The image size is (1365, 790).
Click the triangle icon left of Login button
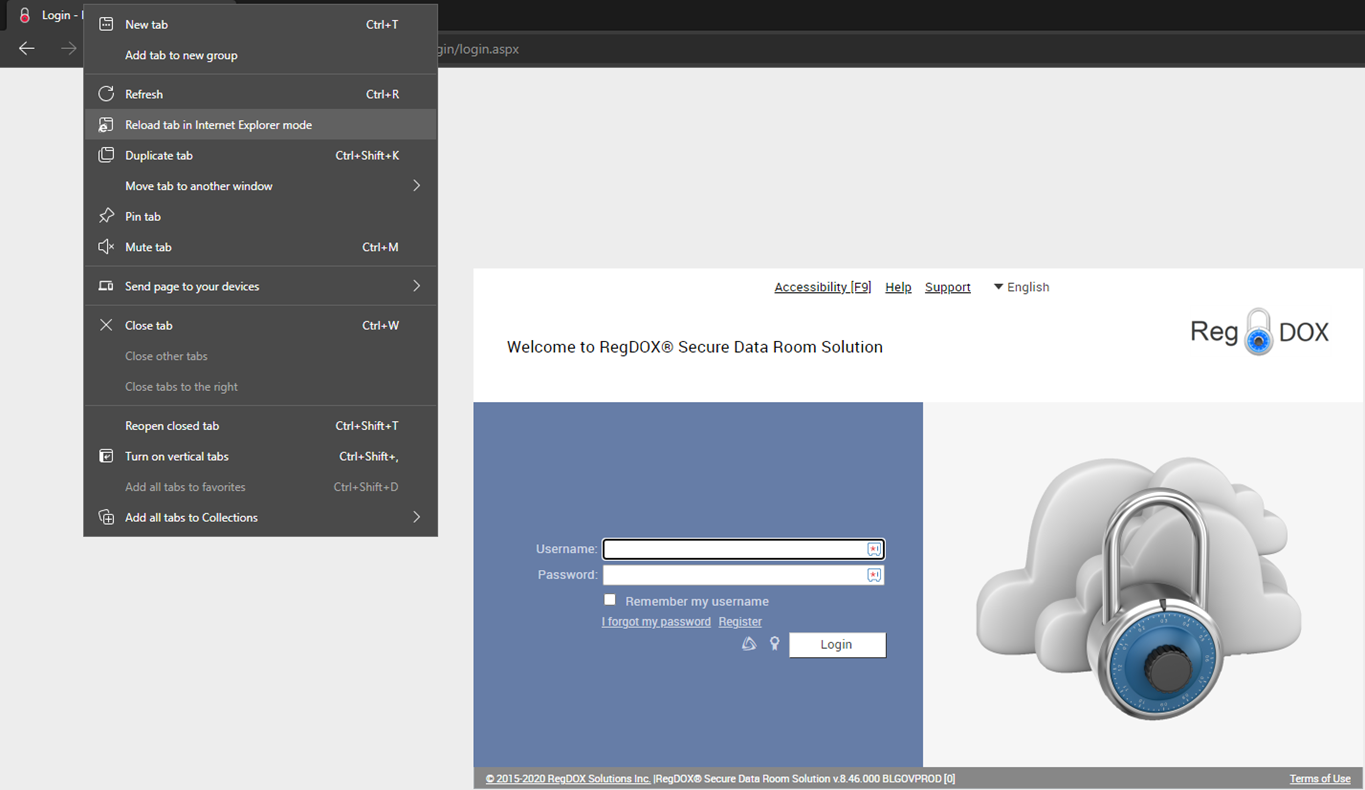(748, 644)
